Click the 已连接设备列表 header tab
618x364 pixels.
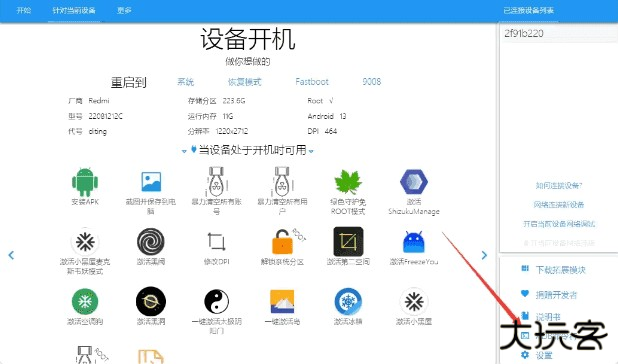tap(529, 10)
